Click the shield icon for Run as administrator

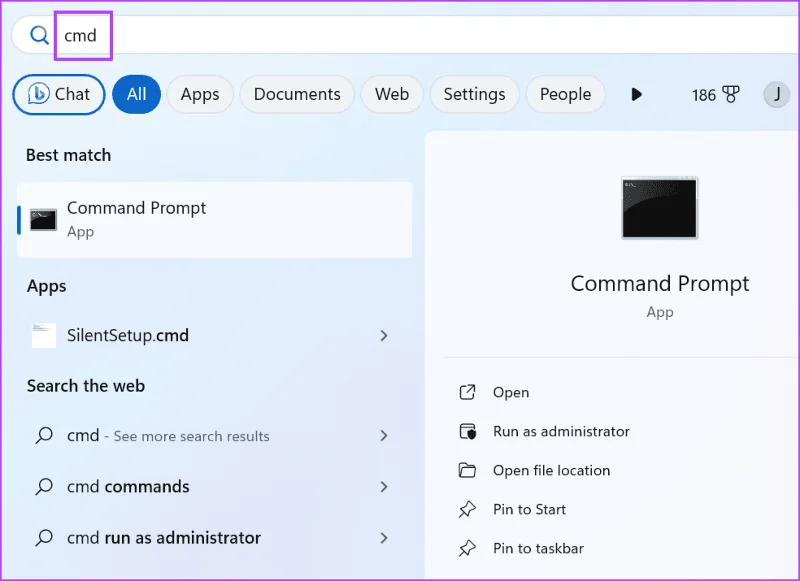(x=467, y=432)
